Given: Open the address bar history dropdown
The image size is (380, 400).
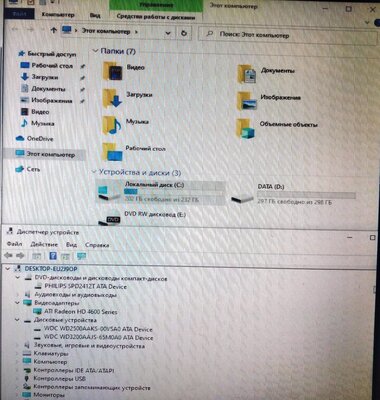Looking at the screenshot, I should click(x=168, y=33).
